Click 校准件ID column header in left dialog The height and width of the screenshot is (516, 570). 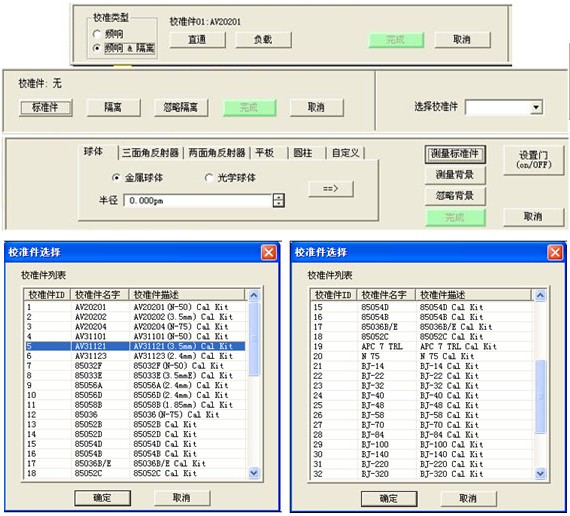[x=47, y=295]
